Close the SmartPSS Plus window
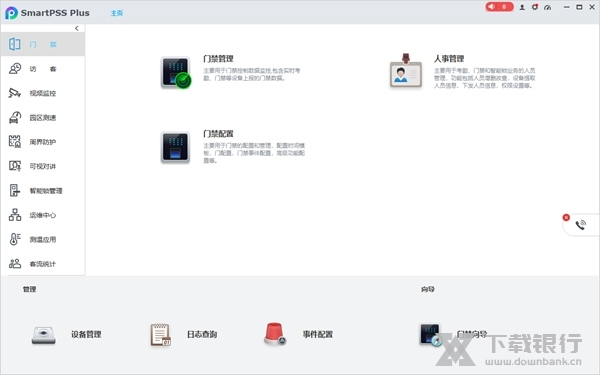Viewport: 600px width, 375px height. [x=592, y=7]
